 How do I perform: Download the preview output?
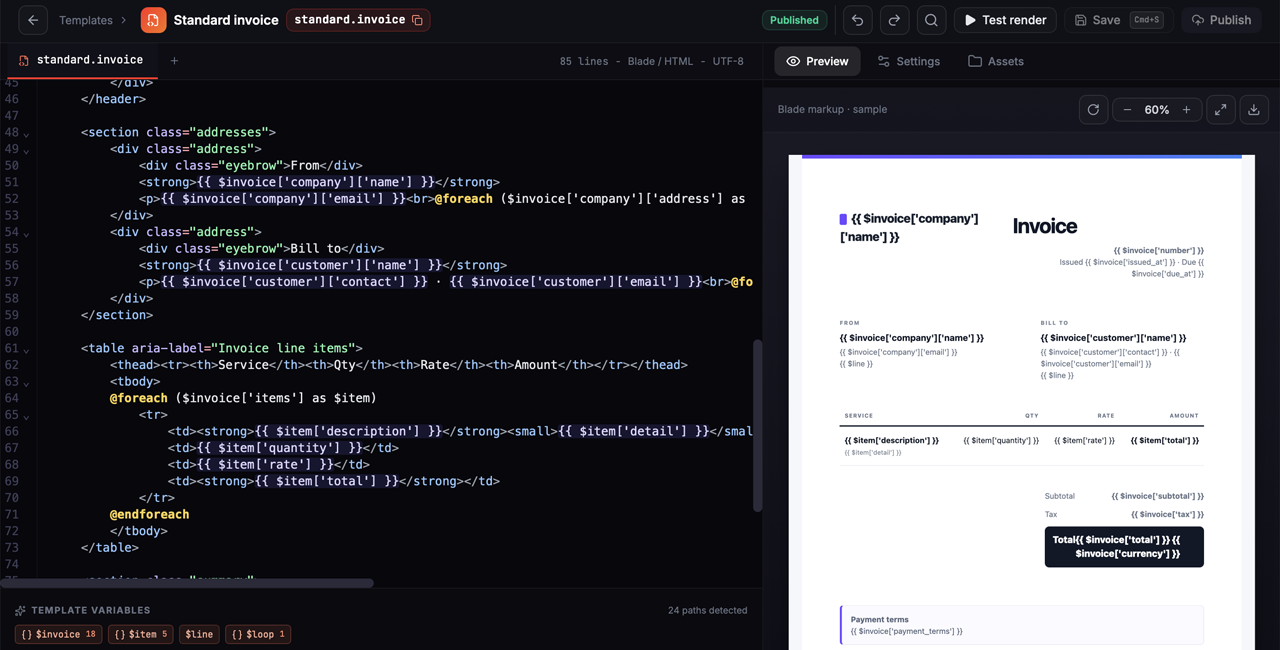click(1254, 110)
